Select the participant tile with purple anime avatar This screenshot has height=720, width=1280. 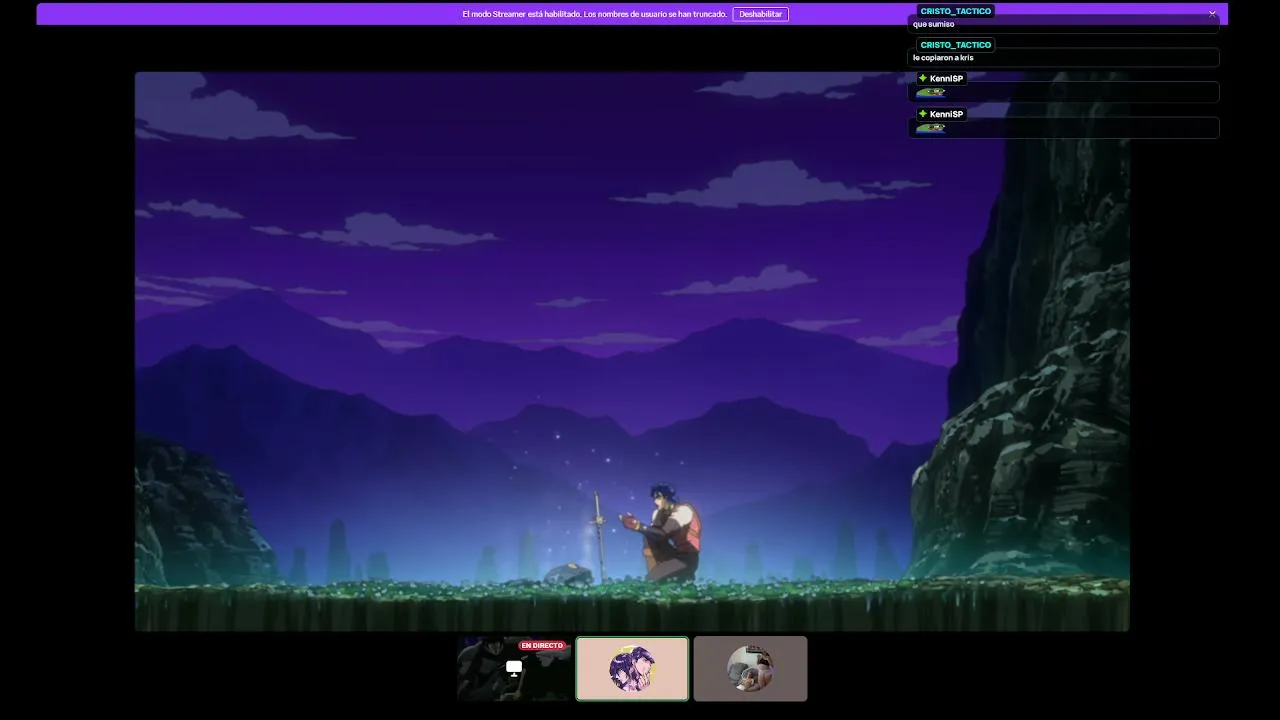(632, 669)
